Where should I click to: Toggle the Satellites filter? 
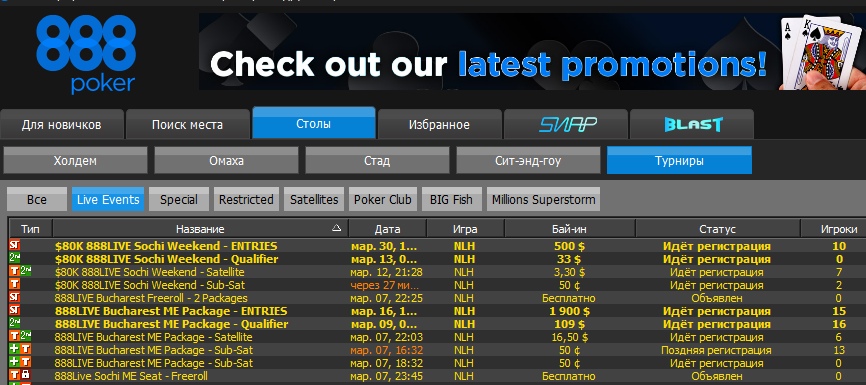[x=314, y=199]
